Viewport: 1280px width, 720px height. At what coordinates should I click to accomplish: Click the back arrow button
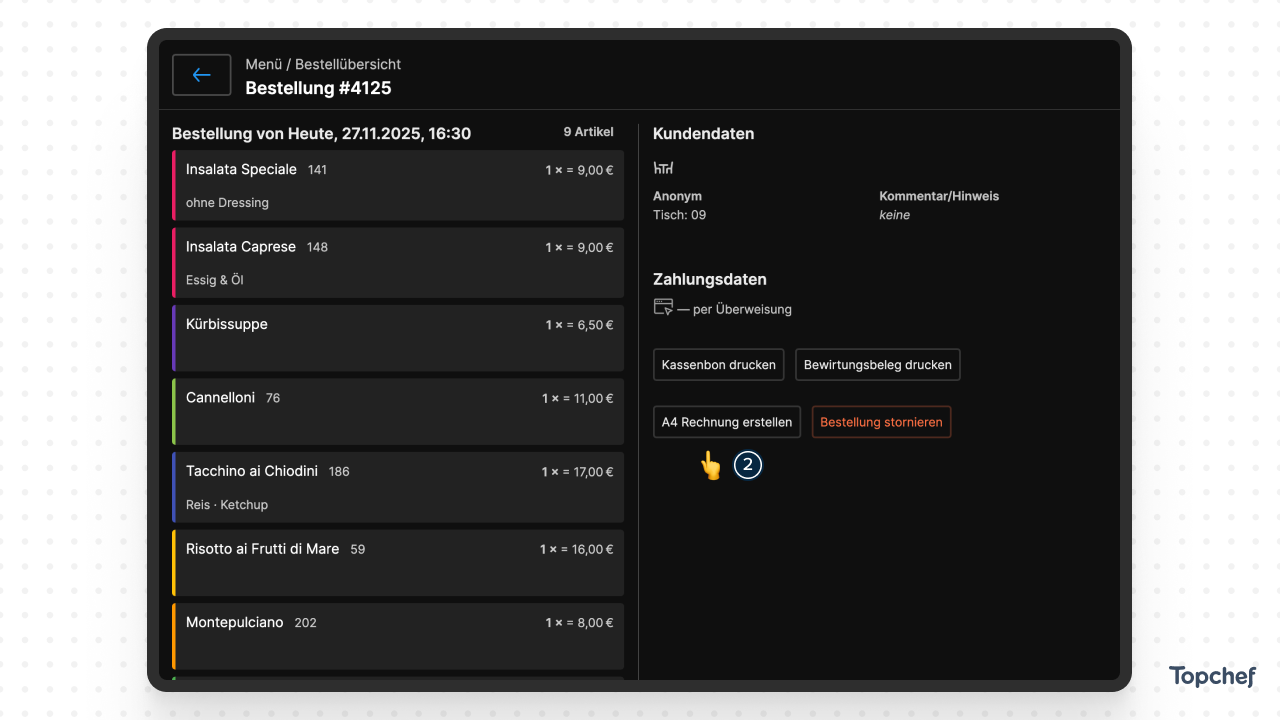coord(201,75)
